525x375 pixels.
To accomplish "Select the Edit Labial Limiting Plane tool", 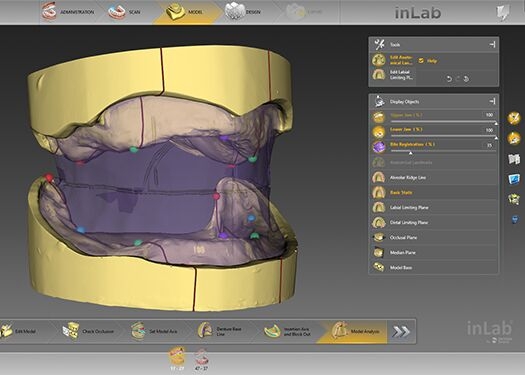I will click(393, 75).
